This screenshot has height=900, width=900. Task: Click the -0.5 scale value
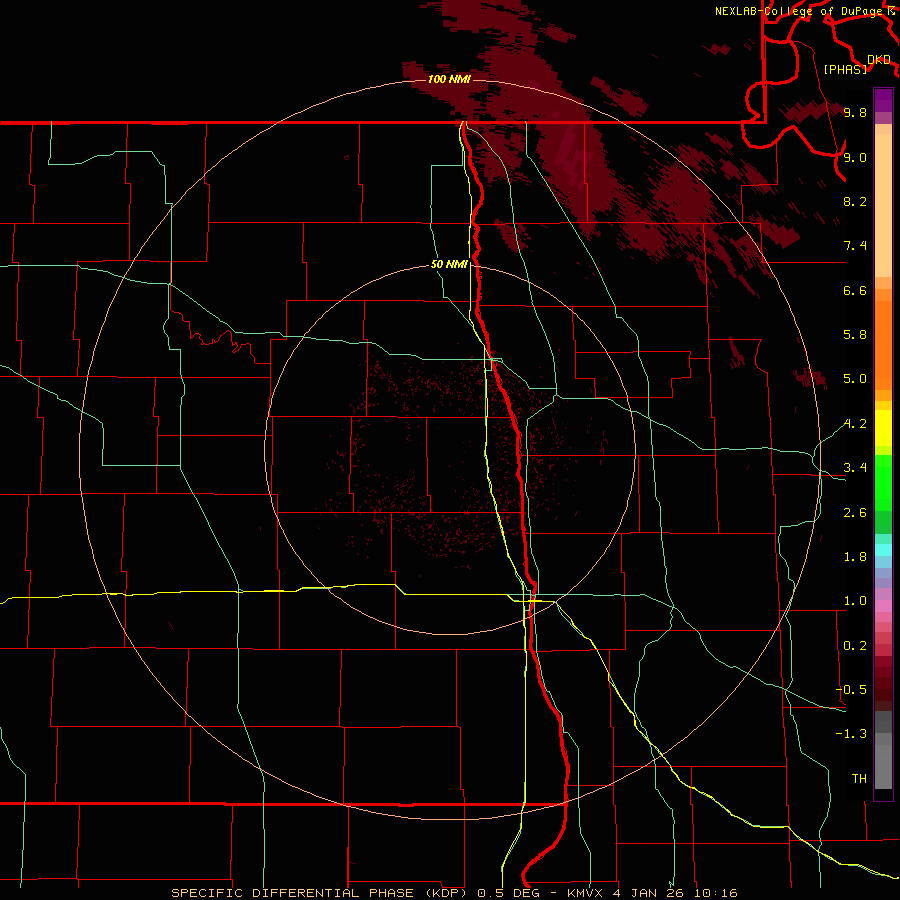851,690
